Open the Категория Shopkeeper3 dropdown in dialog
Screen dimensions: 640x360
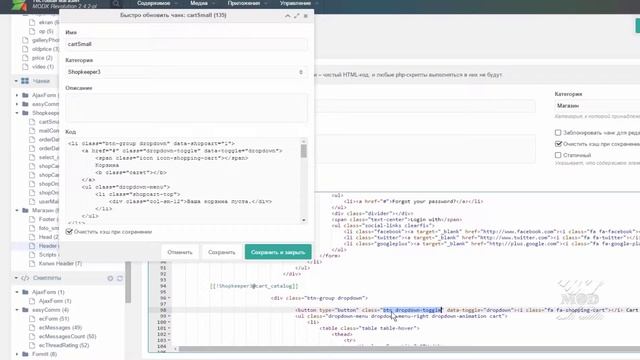(x=301, y=72)
